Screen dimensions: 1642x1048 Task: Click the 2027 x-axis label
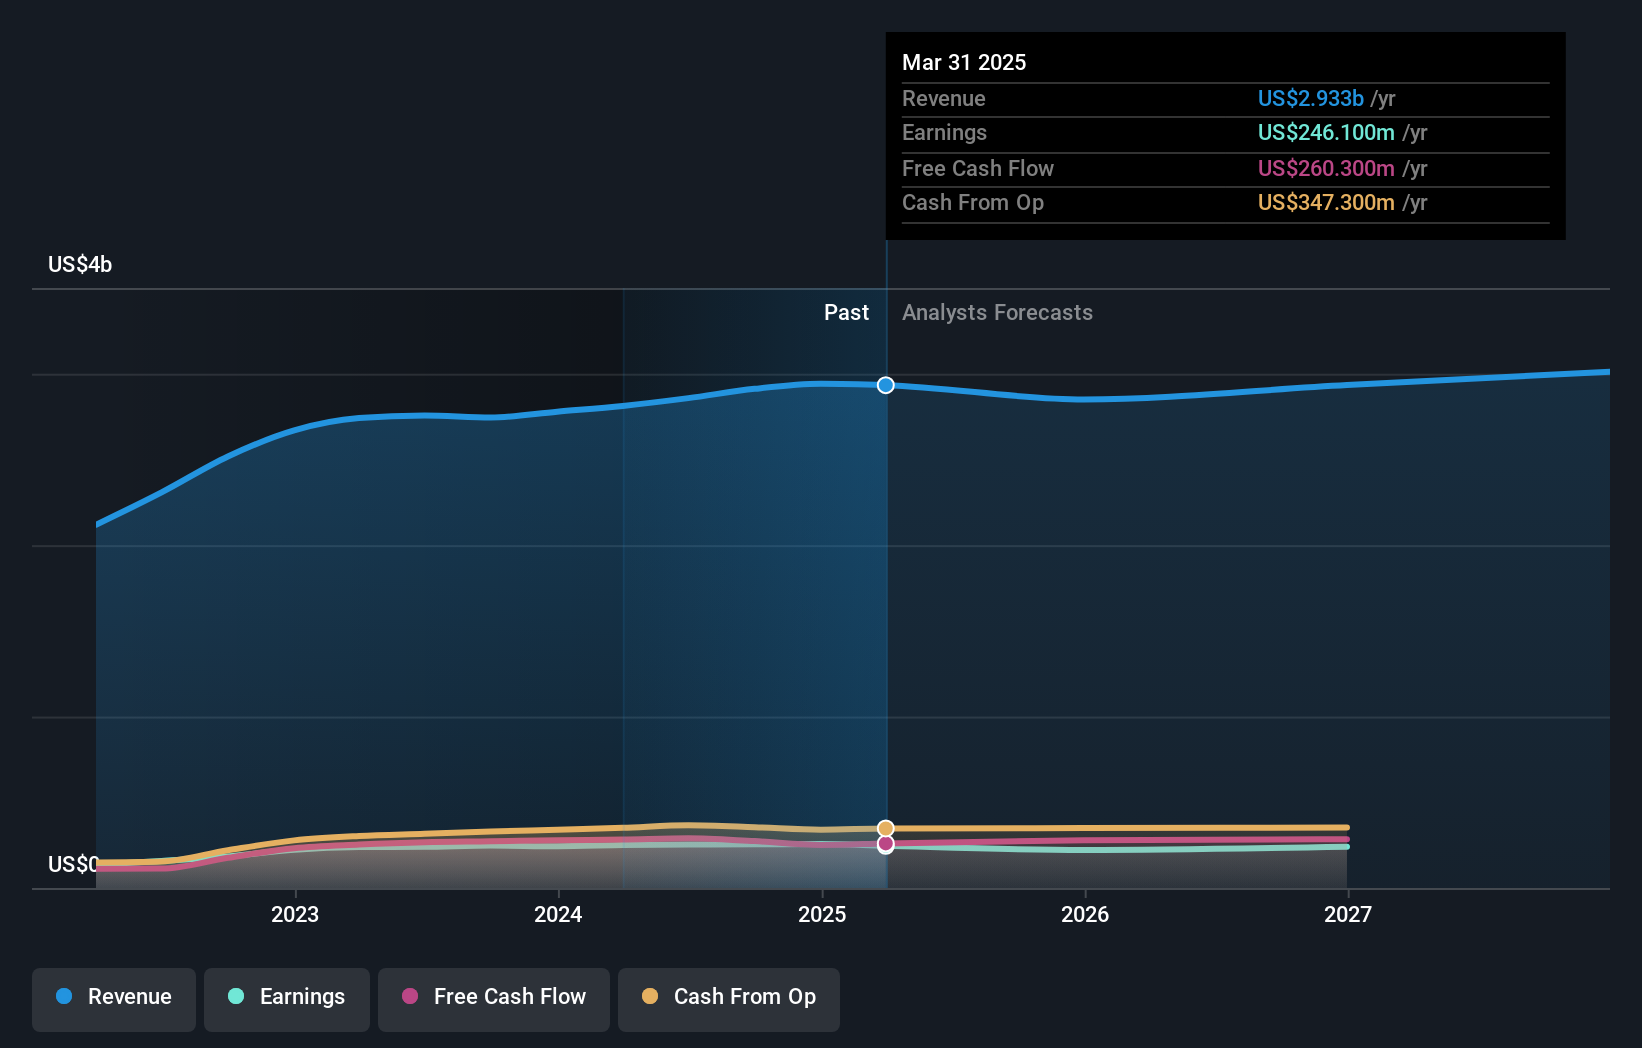pyautogui.click(x=1348, y=914)
